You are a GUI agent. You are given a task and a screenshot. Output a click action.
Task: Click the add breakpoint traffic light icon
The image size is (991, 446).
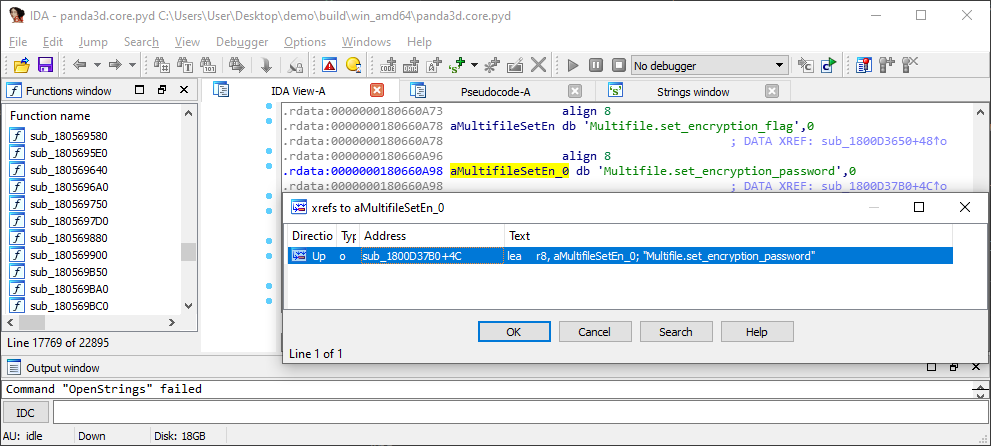(x=887, y=65)
